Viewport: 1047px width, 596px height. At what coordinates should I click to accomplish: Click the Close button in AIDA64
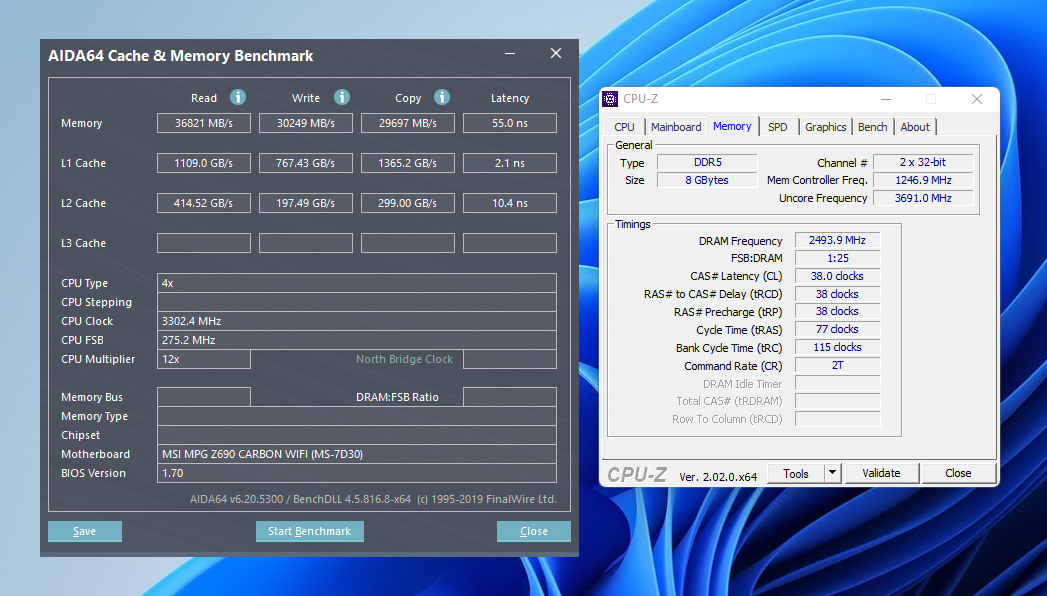(534, 531)
